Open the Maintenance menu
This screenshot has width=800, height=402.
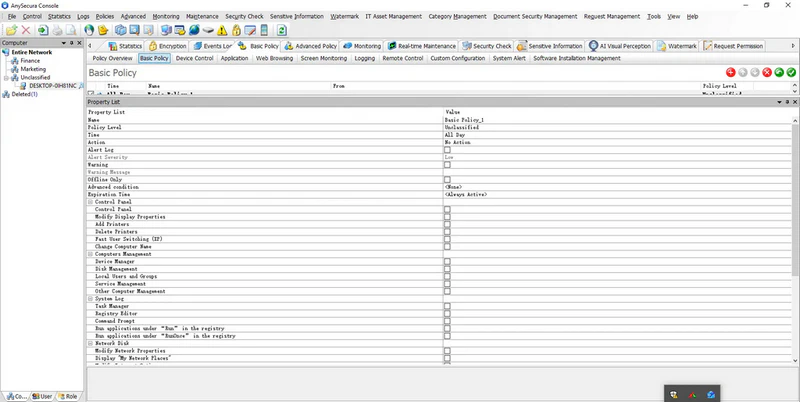coord(202,16)
